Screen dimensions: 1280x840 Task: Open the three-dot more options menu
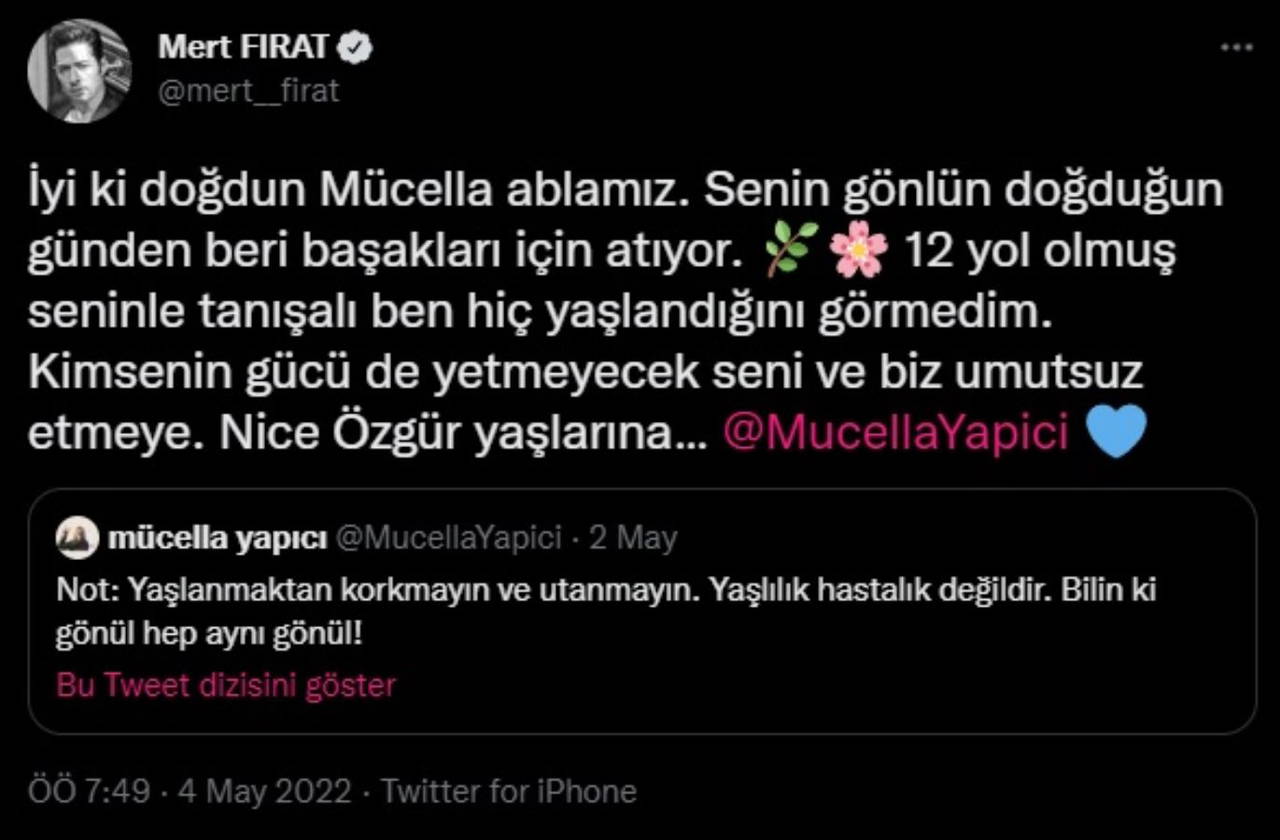(1237, 47)
